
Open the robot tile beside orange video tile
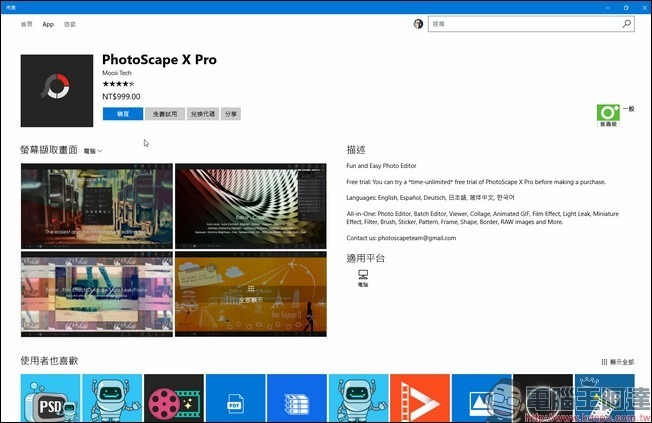[x=358, y=398]
